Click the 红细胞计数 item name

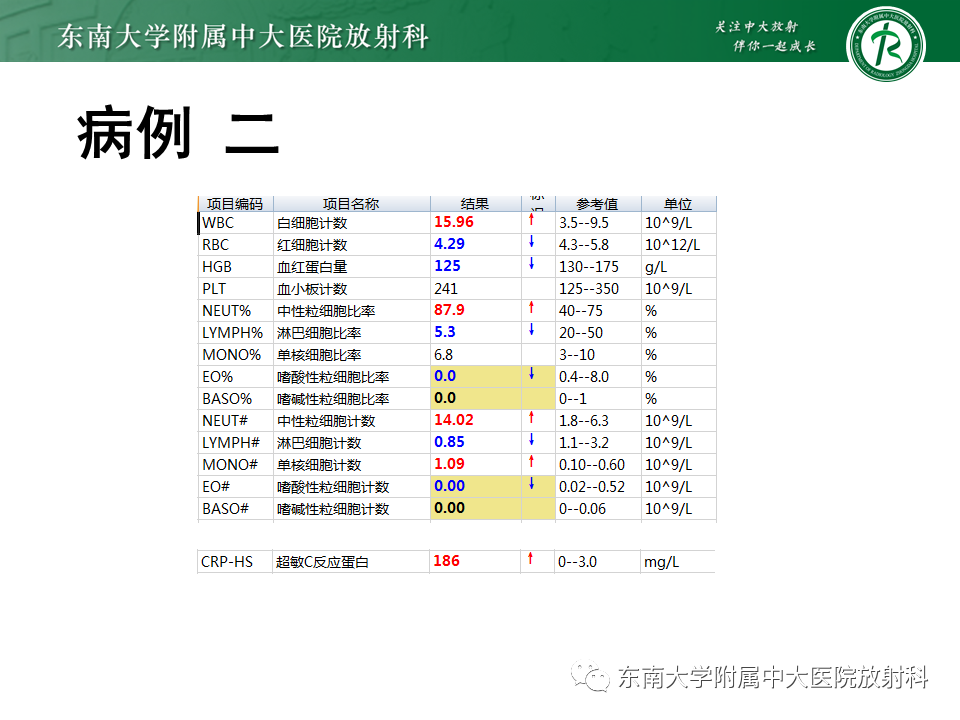point(312,246)
